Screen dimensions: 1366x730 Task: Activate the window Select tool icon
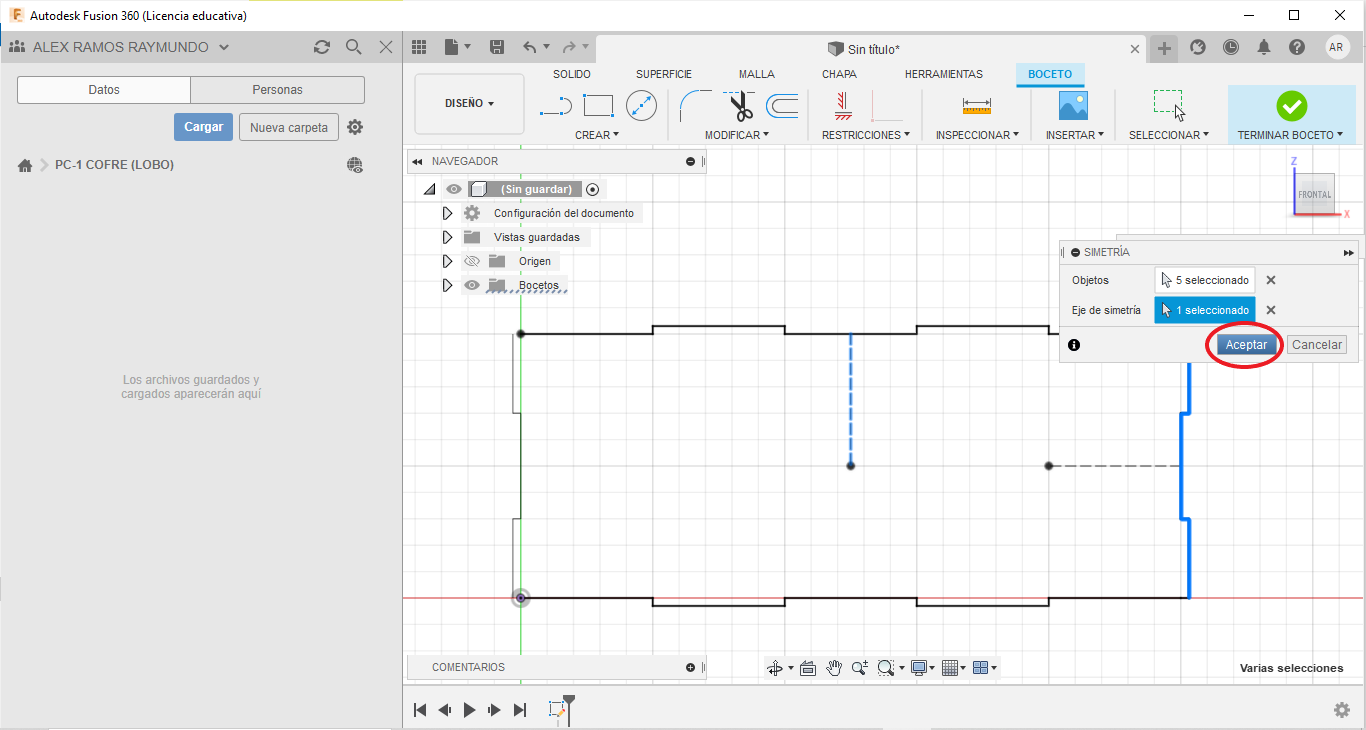1169,106
